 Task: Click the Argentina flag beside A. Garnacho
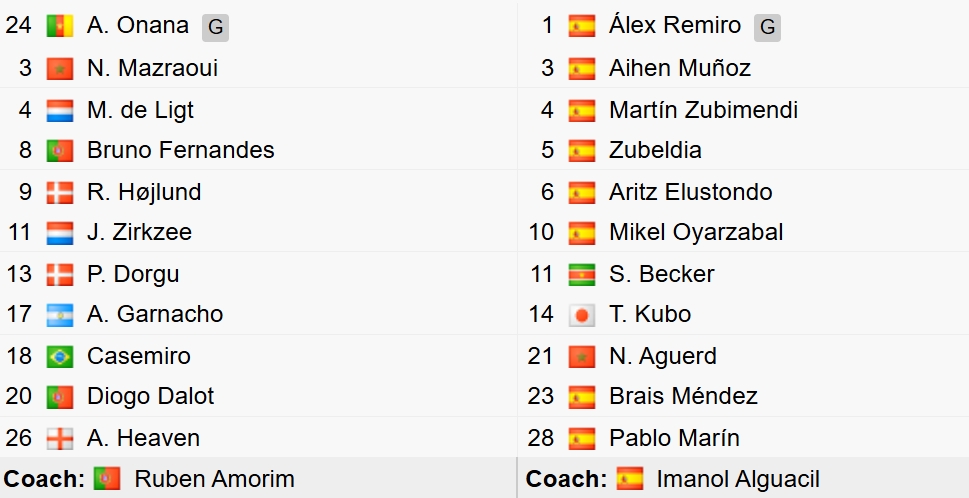(60, 315)
